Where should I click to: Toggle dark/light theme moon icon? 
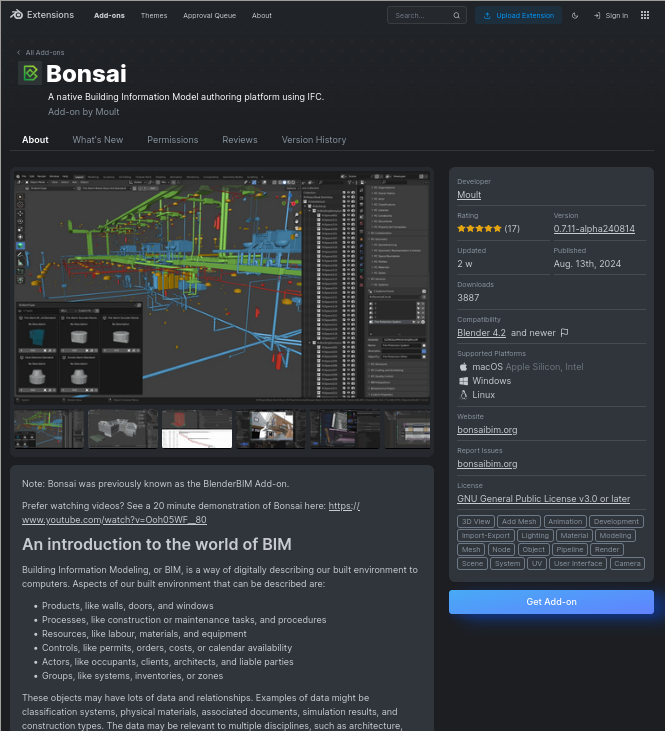click(x=575, y=15)
